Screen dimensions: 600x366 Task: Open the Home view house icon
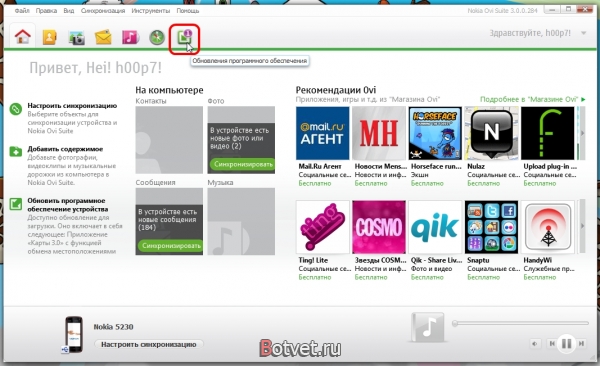tap(23, 37)
